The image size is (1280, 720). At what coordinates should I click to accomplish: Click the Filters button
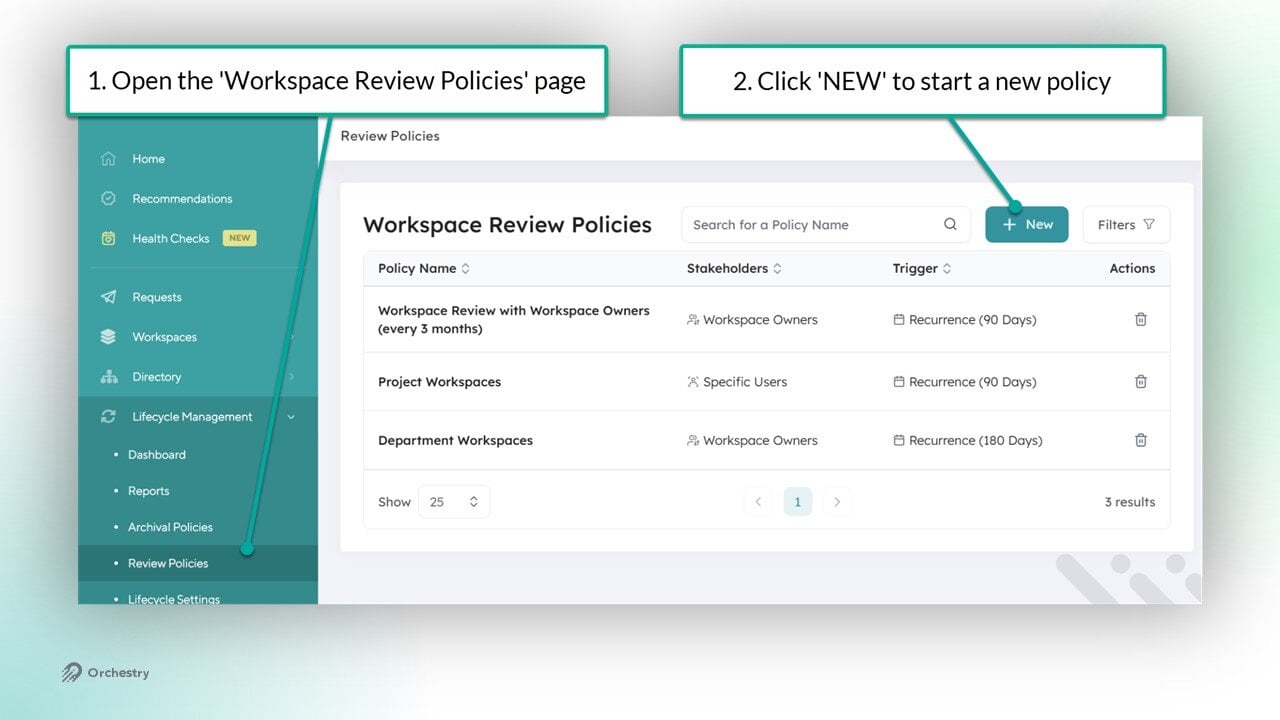click(1126, 225)
